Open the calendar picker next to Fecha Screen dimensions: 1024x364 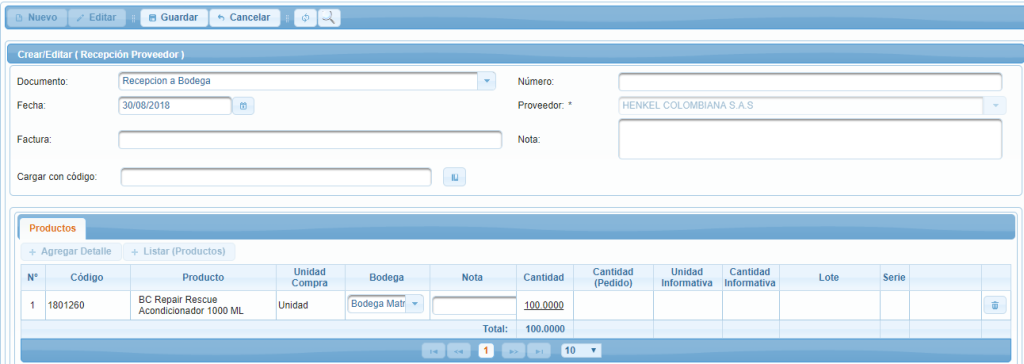(x=244, y=105)
